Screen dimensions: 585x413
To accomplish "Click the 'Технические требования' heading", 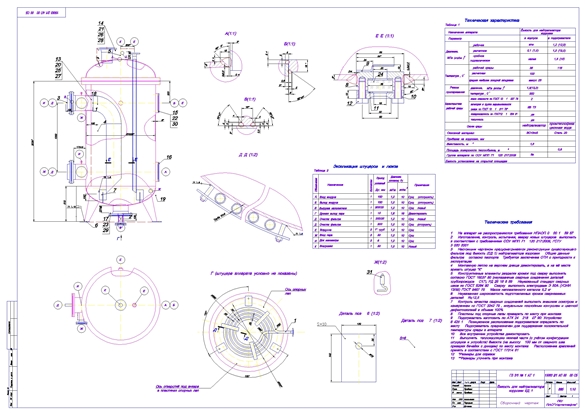I will click(508, 222).
